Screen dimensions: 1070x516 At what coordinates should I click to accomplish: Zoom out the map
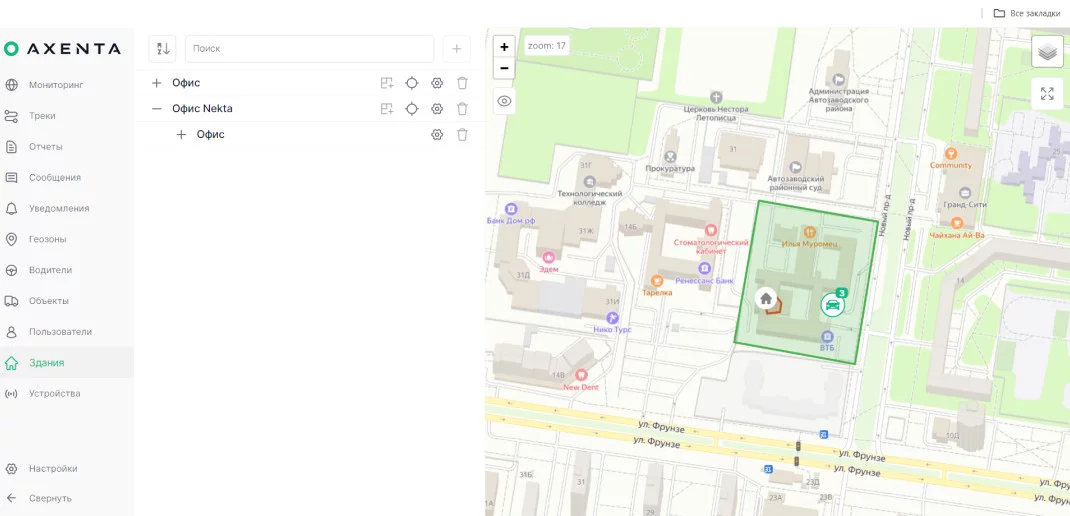point(504,68)
